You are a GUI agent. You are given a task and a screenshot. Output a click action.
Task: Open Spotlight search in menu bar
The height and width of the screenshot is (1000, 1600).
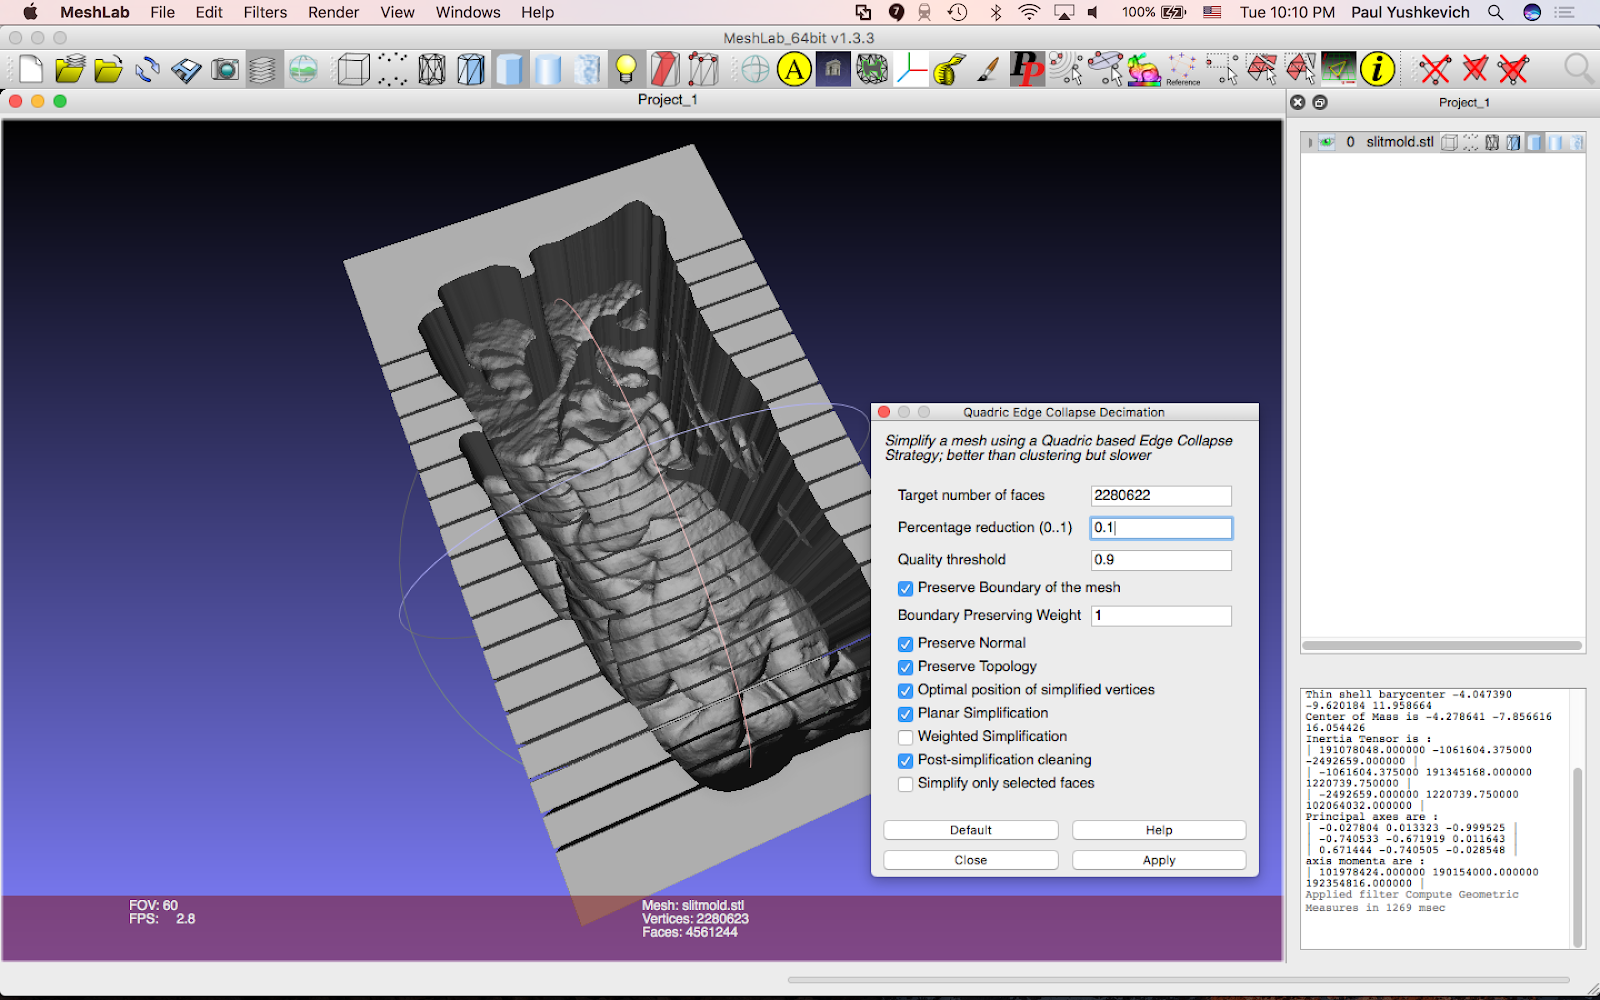coord(1495,12)
